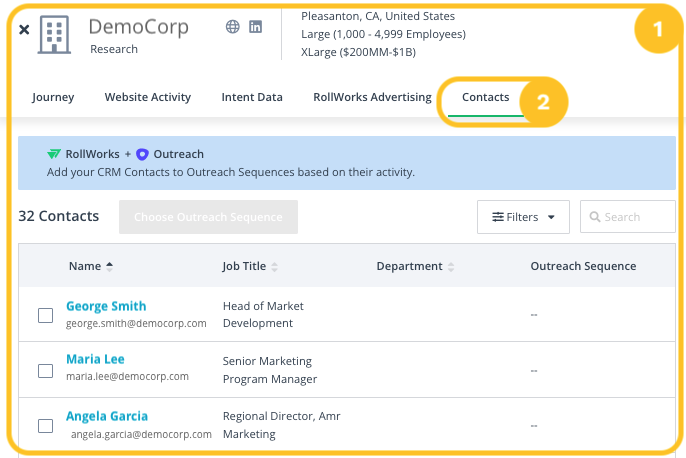Image resolution: width=686 pixels, height=458 pixels.
Task: Sort contacts by Name column arrow
Action: (110, 266)
